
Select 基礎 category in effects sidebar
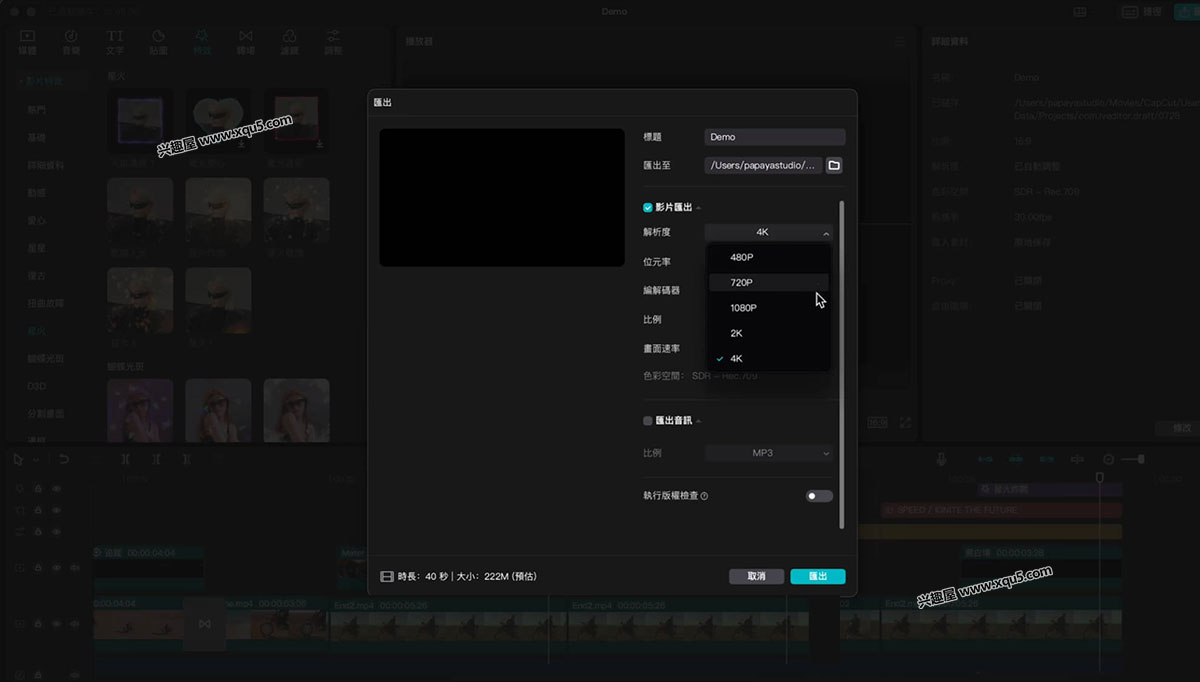(37, 137)
